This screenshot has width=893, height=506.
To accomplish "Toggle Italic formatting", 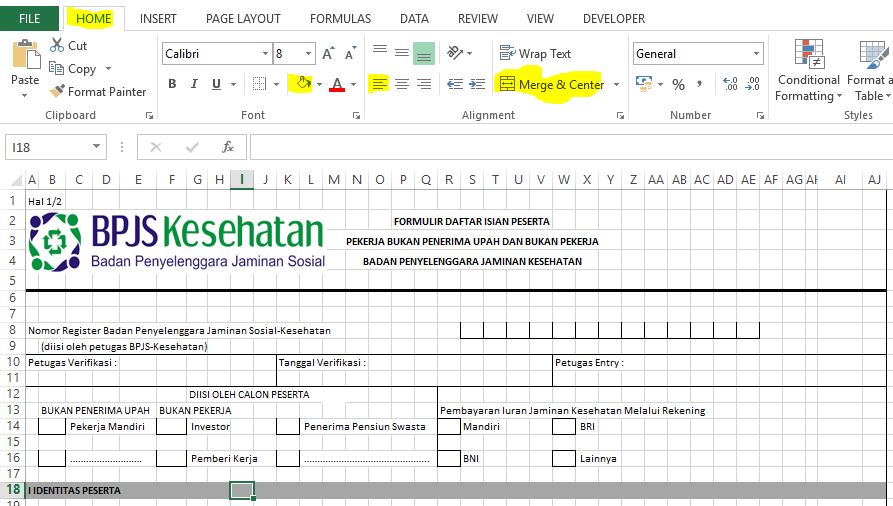I will [194, 84].
